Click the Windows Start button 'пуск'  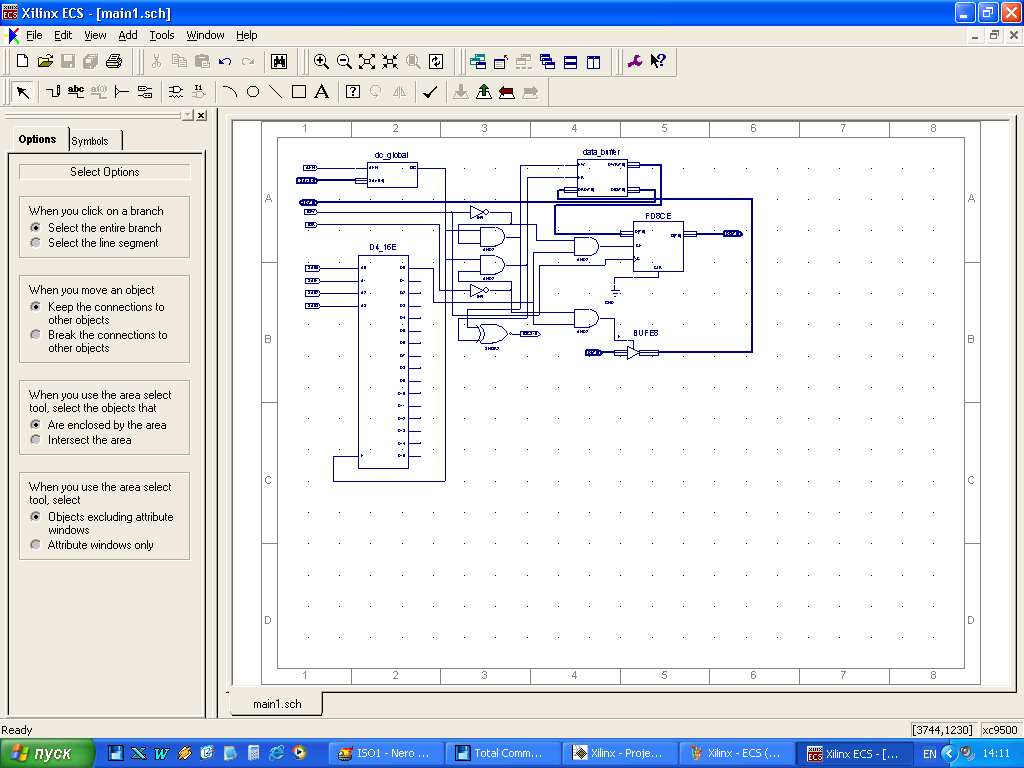pos(47,753)
